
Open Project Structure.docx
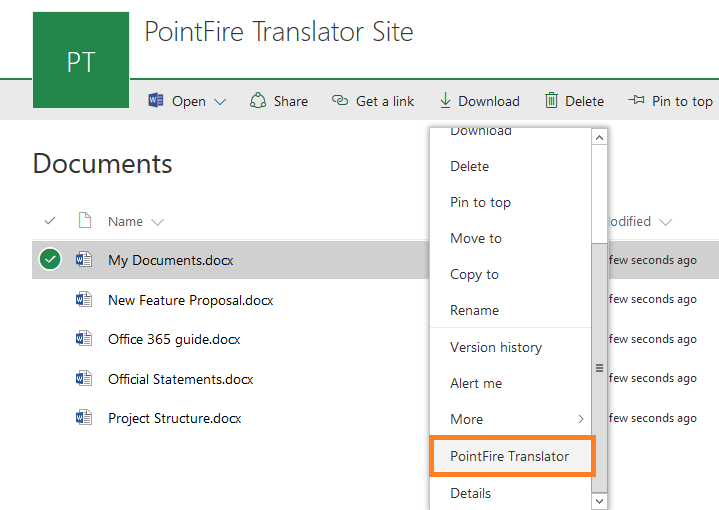click(175, 418)
